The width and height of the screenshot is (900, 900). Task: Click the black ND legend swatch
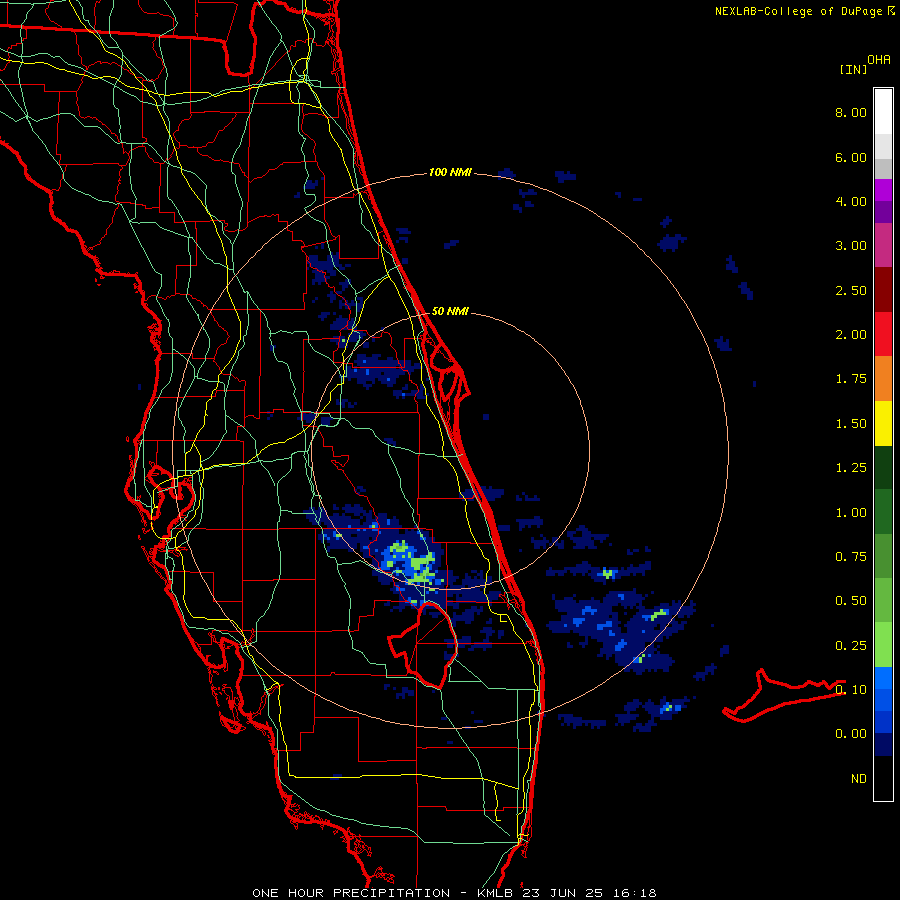883,778
